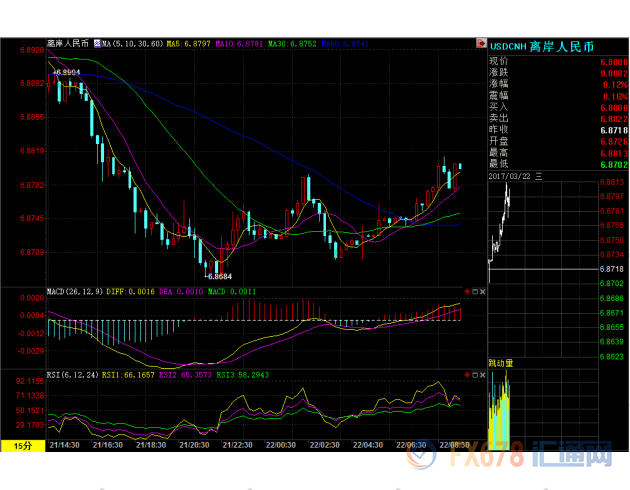Click the RSI1: 66.1657 value
630x490 pixels.
[x=128, y=375]
